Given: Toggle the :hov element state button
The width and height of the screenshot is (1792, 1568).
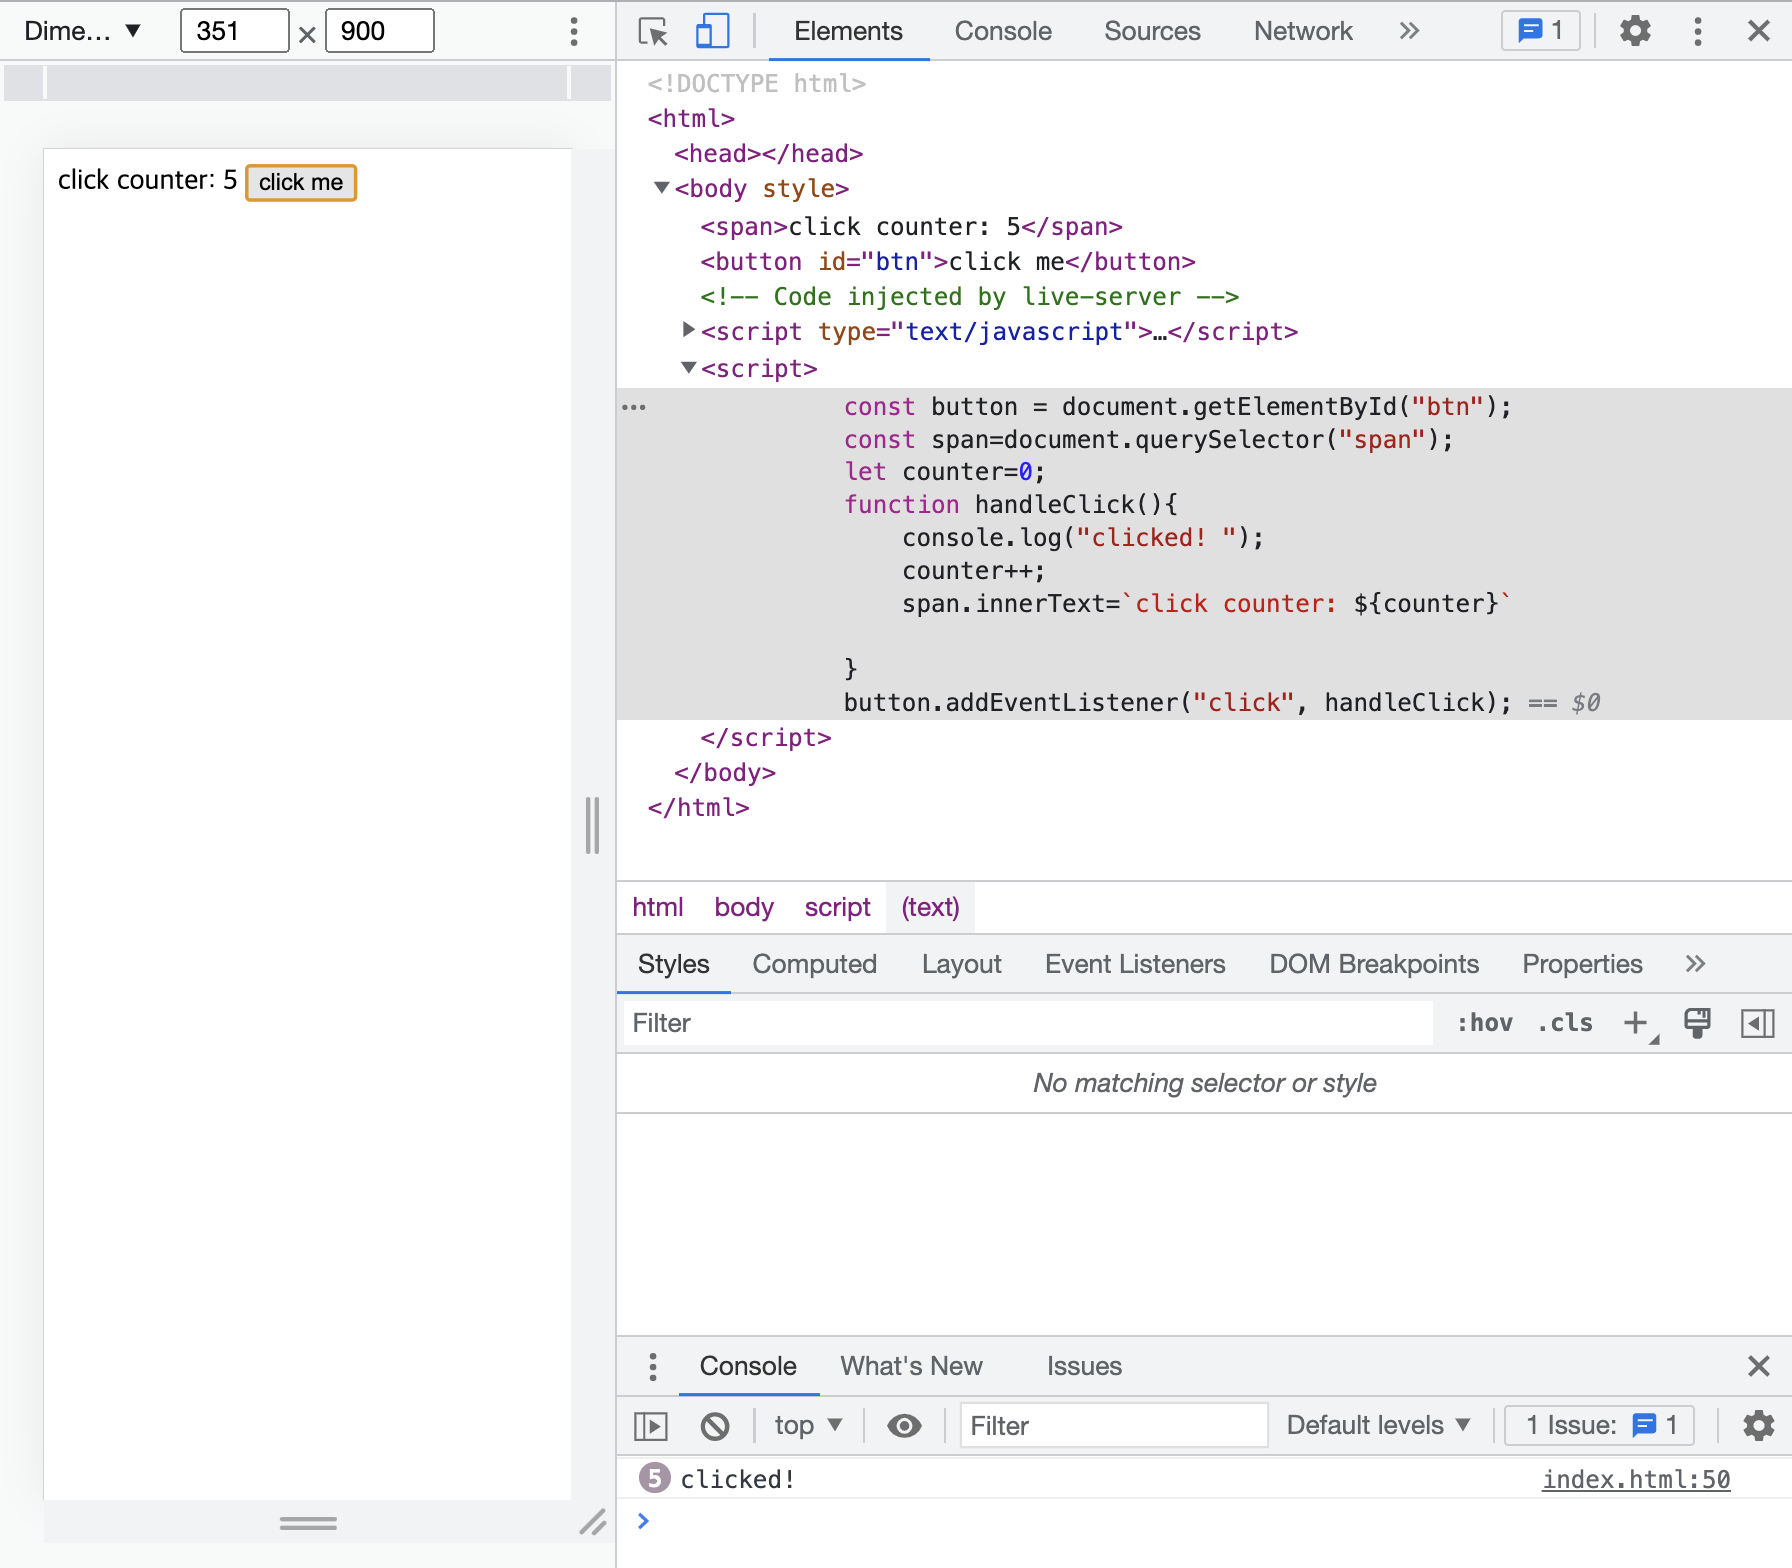Looking at the screenshot, I should (1484, 1023).
